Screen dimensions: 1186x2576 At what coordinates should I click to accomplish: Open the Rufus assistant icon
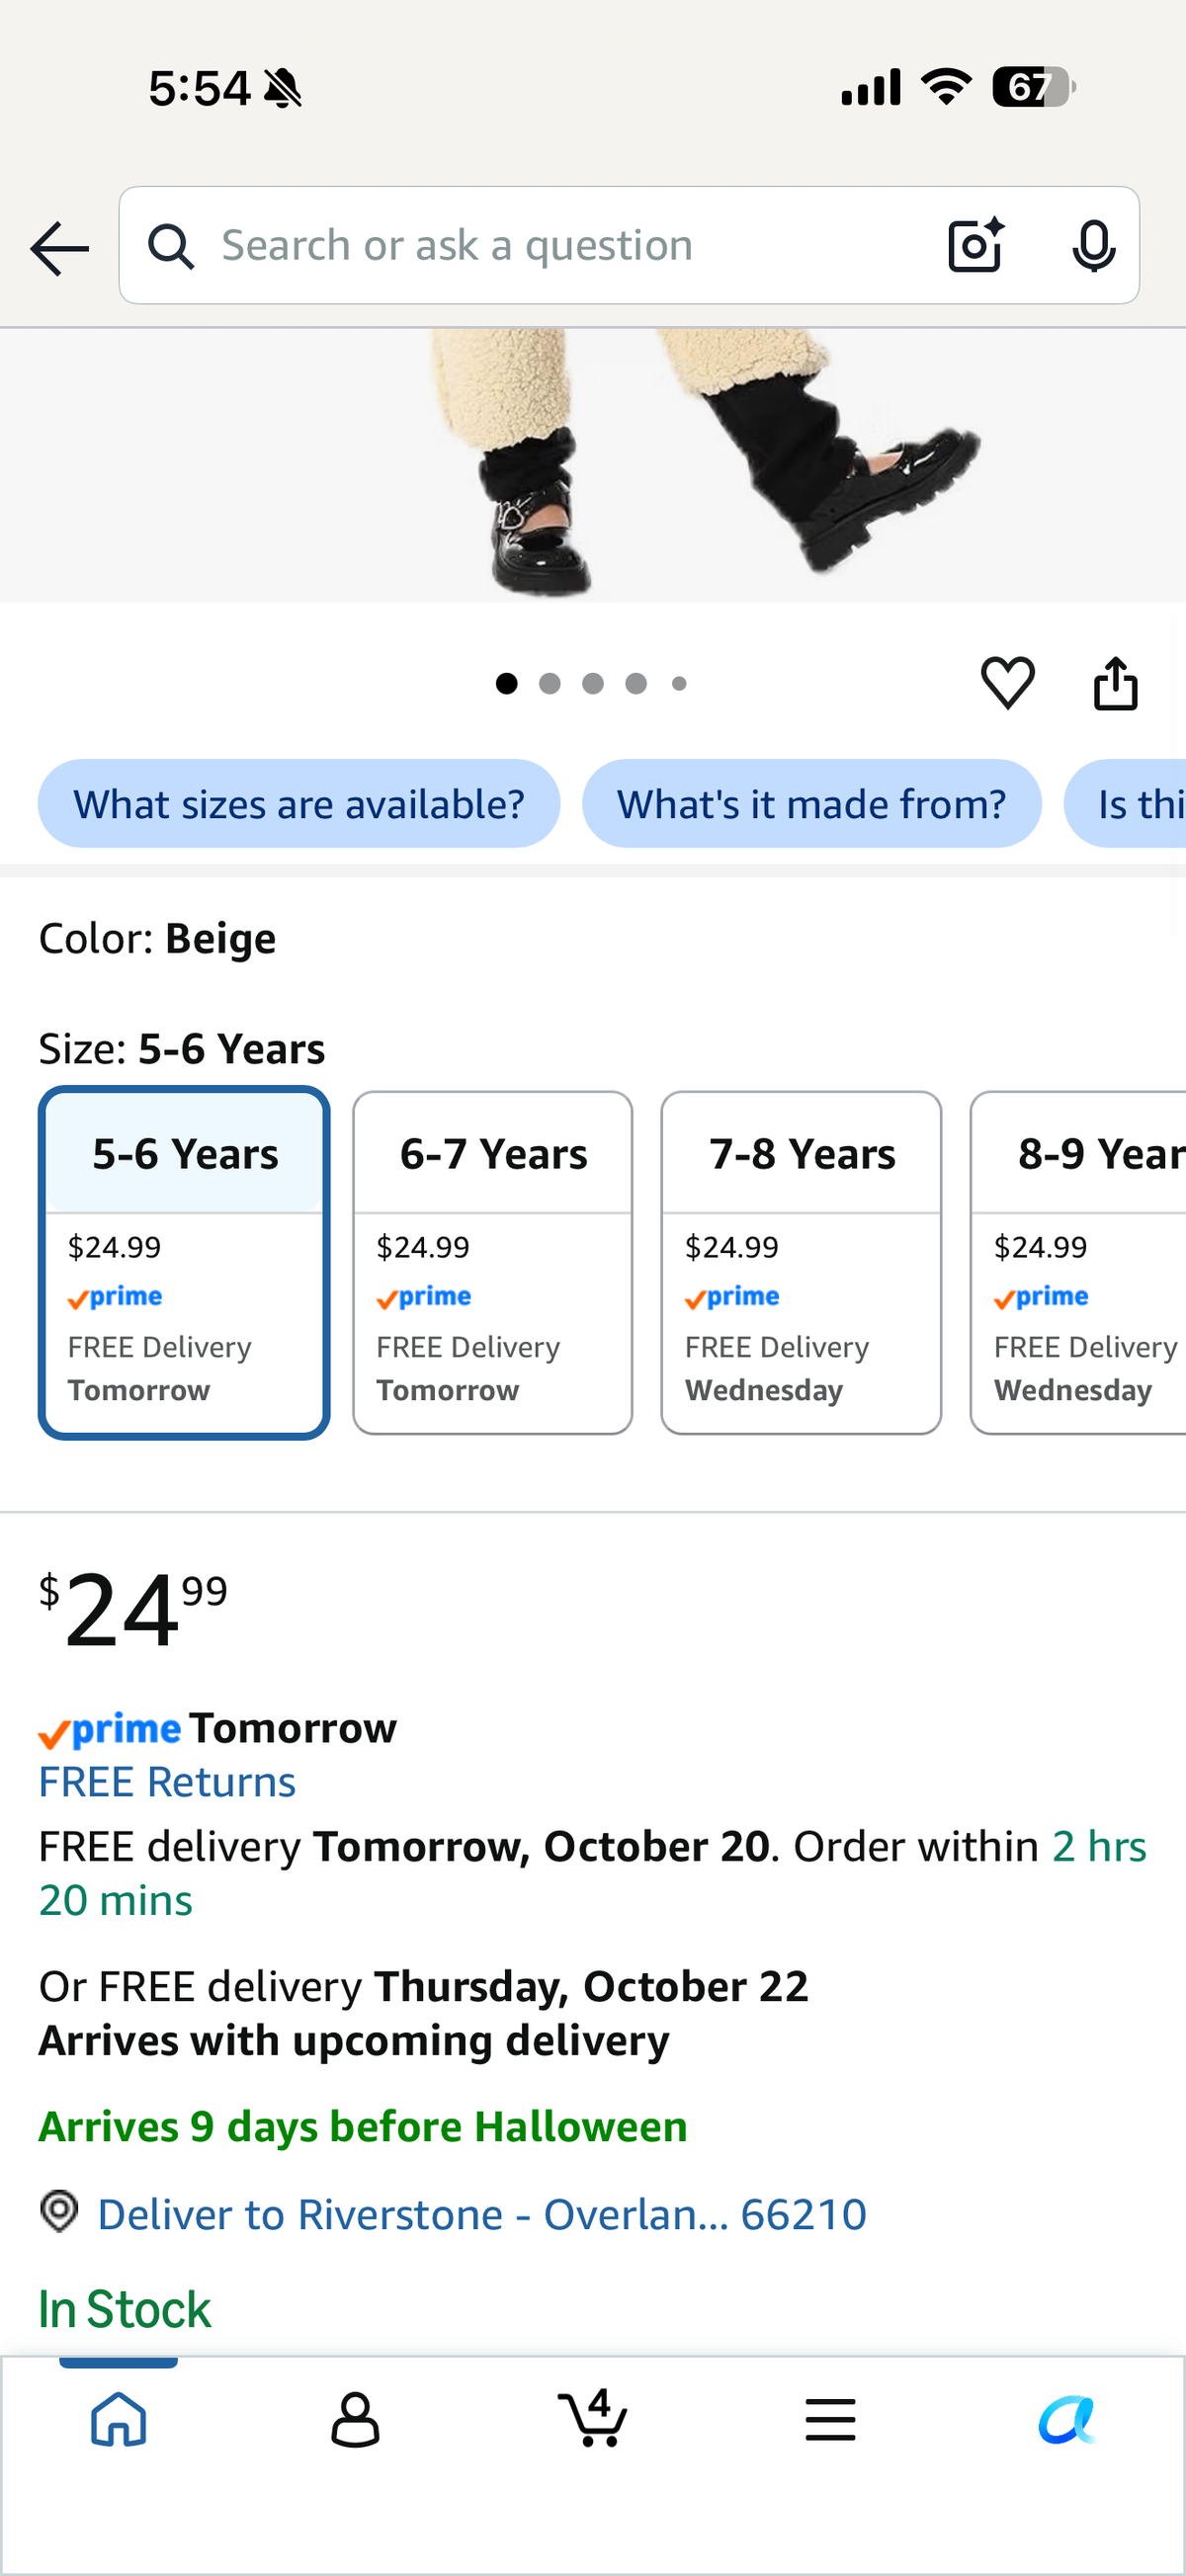point(1066,2420)
